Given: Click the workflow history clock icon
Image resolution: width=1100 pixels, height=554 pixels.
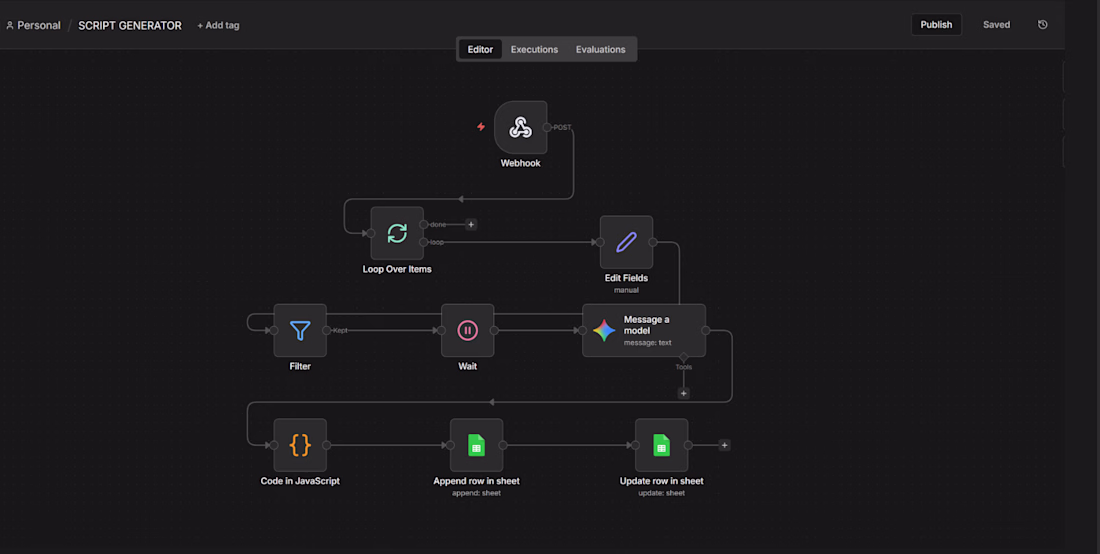Looking at the screenshot, I should point(1042,25).
